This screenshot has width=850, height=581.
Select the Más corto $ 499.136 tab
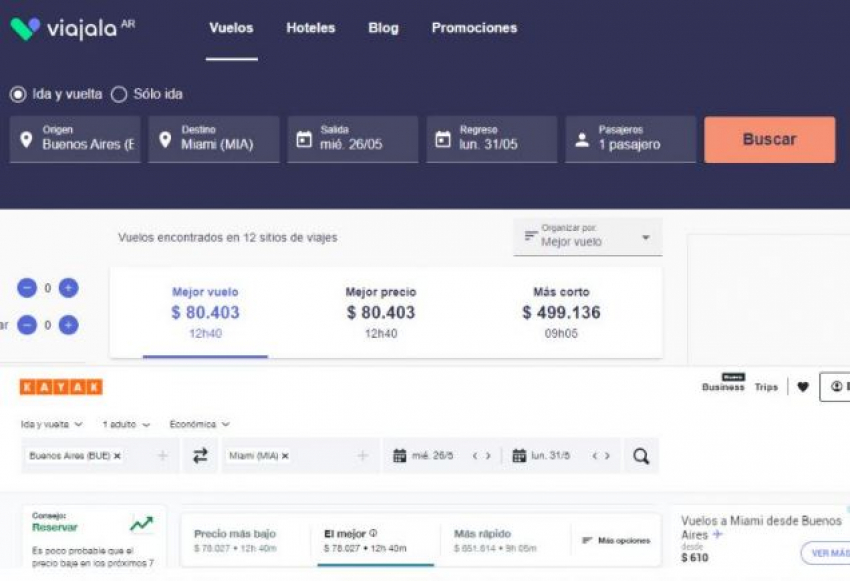(x=561, y=312)
